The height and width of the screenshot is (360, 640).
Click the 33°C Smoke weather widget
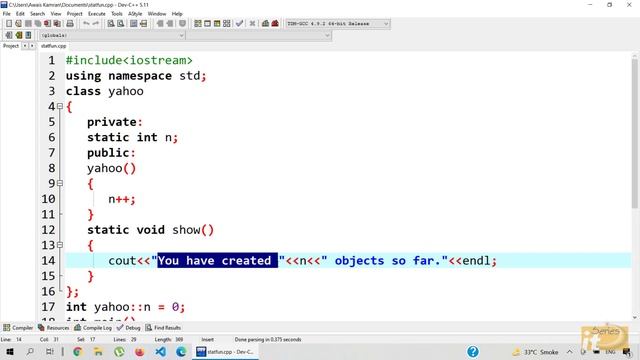tap(535, 352)
